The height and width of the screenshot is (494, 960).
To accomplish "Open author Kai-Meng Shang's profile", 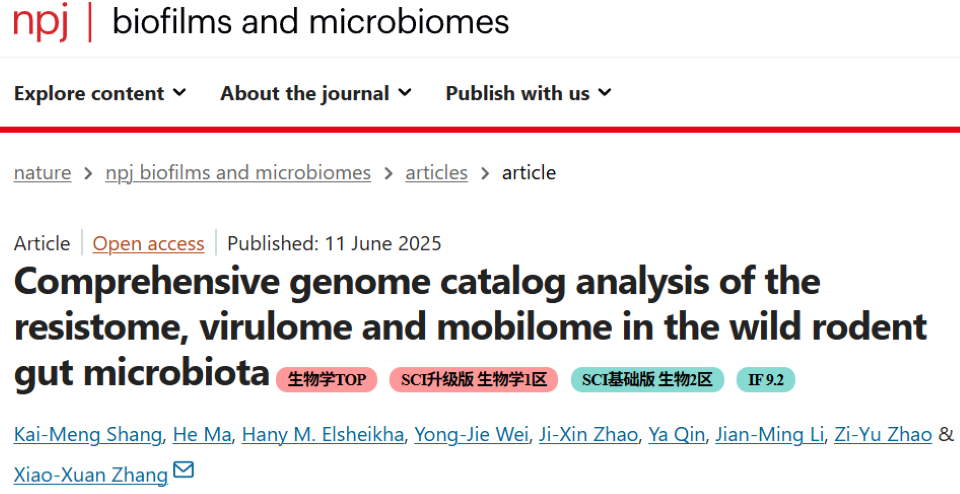I will [x=88, y=434].
